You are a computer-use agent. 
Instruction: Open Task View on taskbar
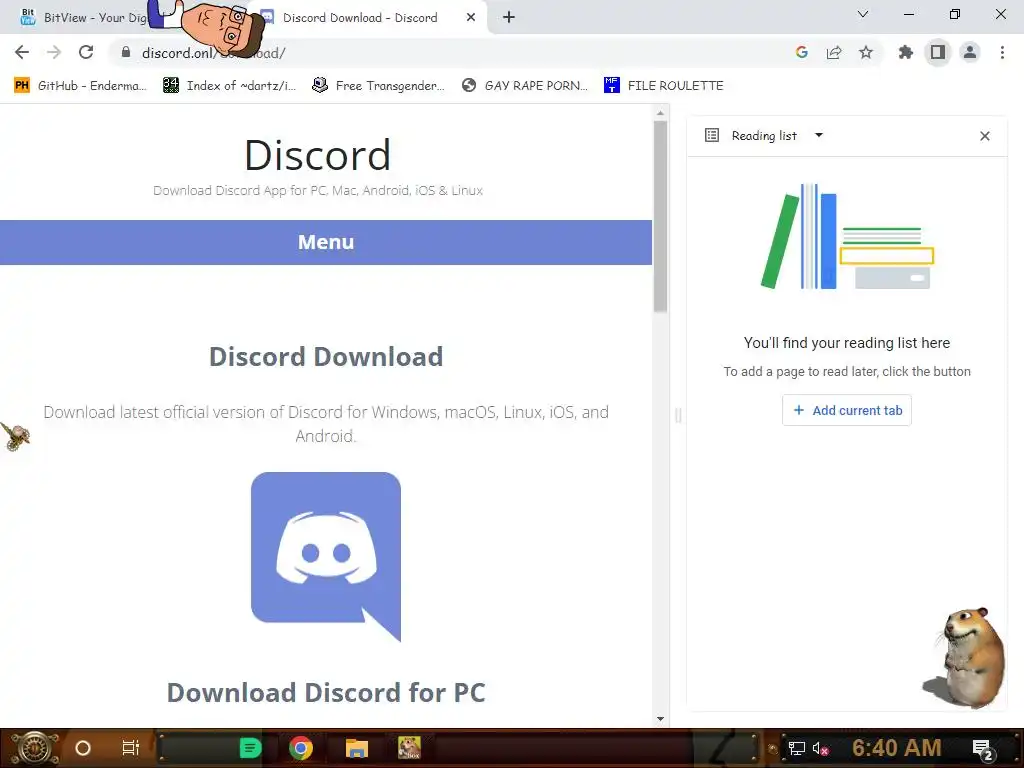(x=131, y=748)
